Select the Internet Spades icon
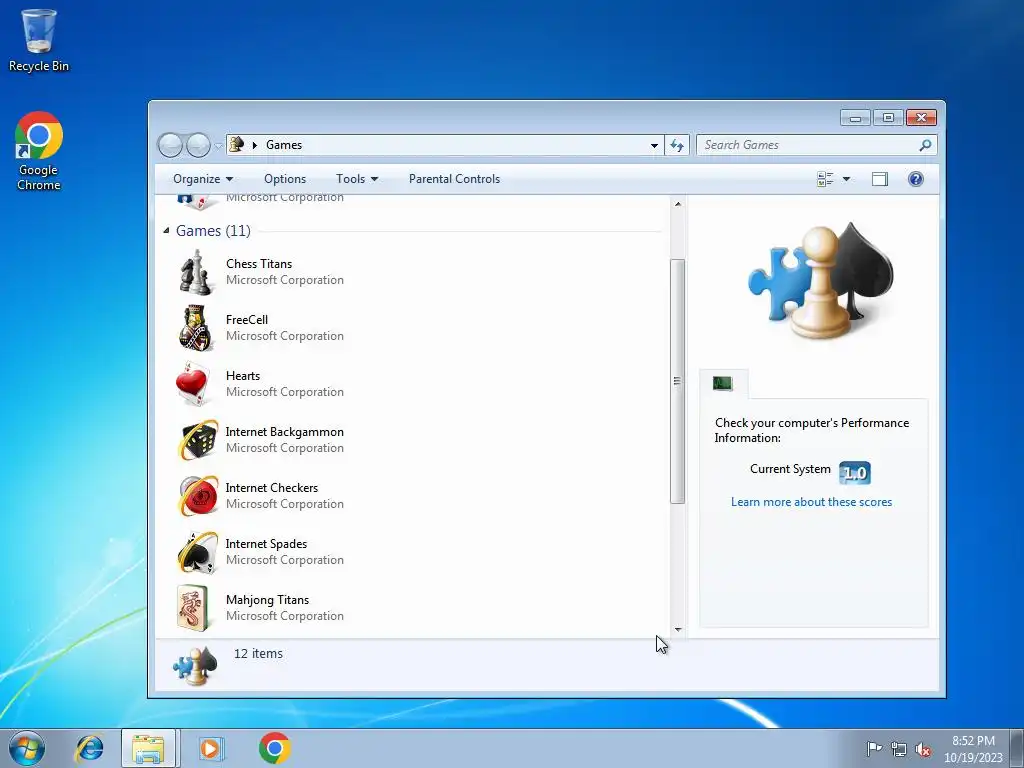Screen dimensions: 1024x768 click(197, 552)
